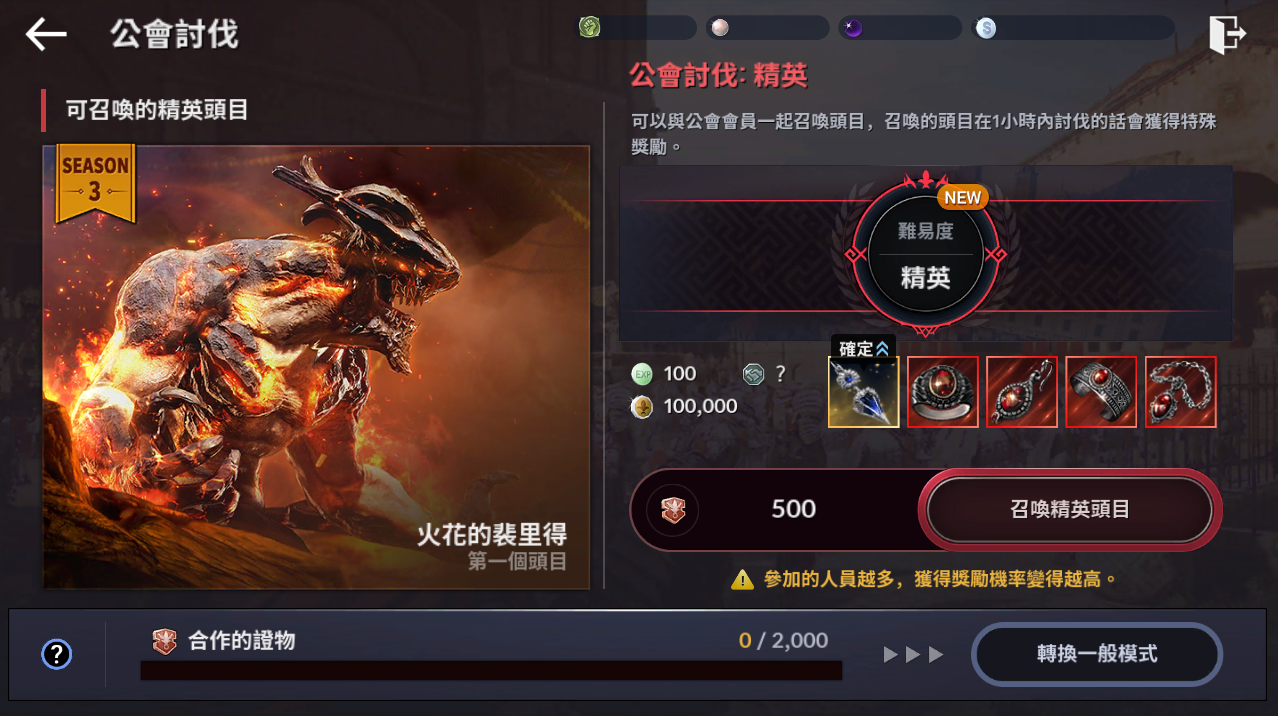
Task: Select the red earring reward item
Action: pos(1022,392)
